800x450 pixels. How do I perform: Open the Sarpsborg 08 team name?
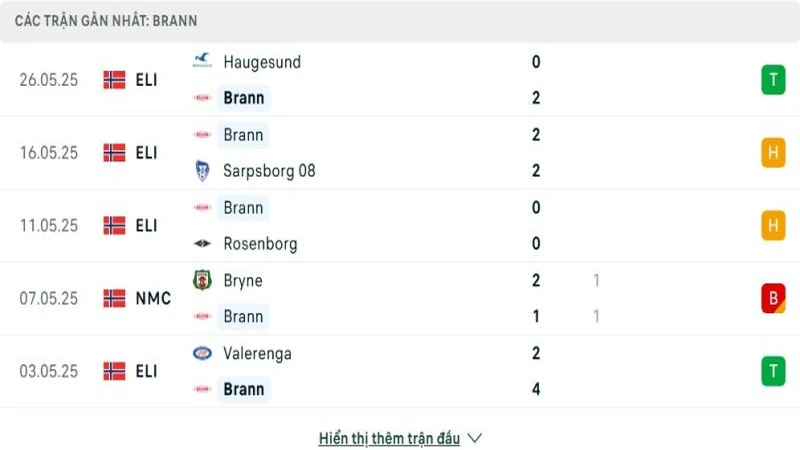[269, 170]
